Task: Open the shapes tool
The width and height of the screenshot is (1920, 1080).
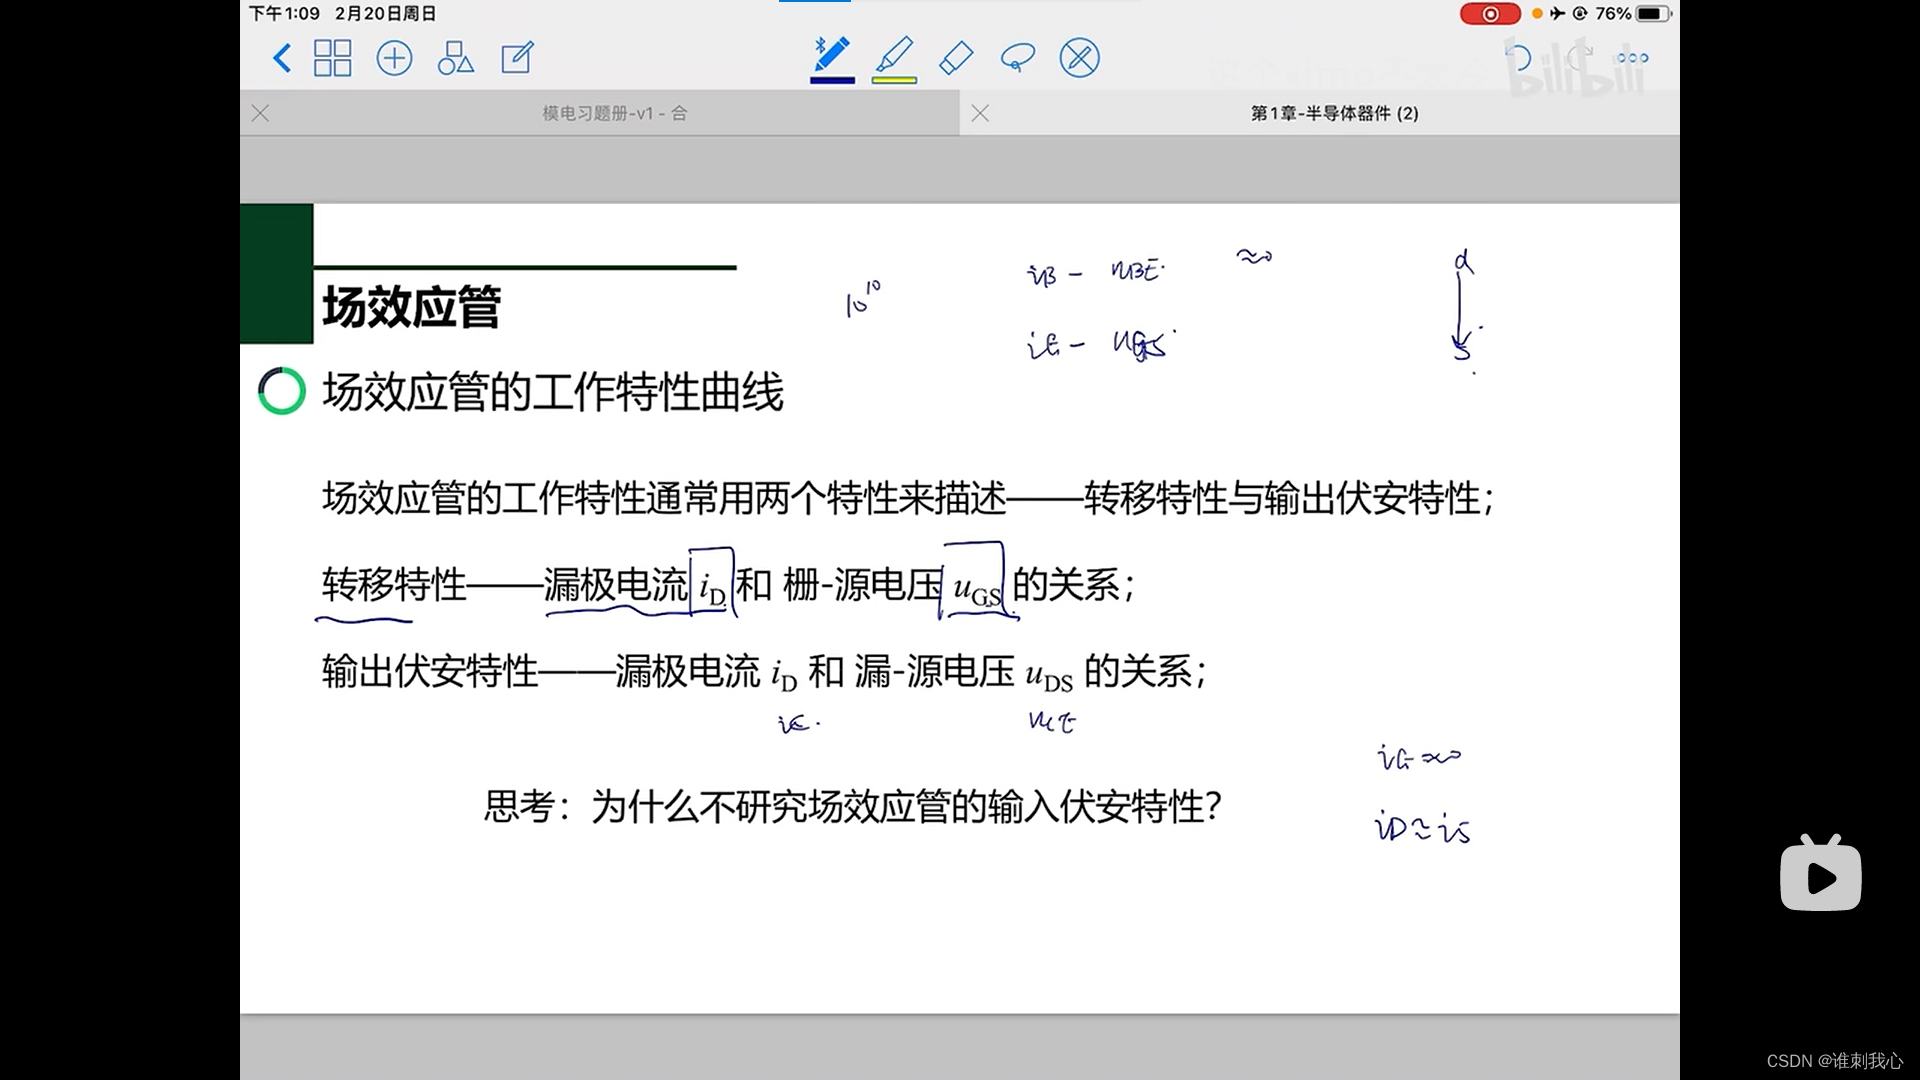Action: pyautogui.click(x=455, y=58)
